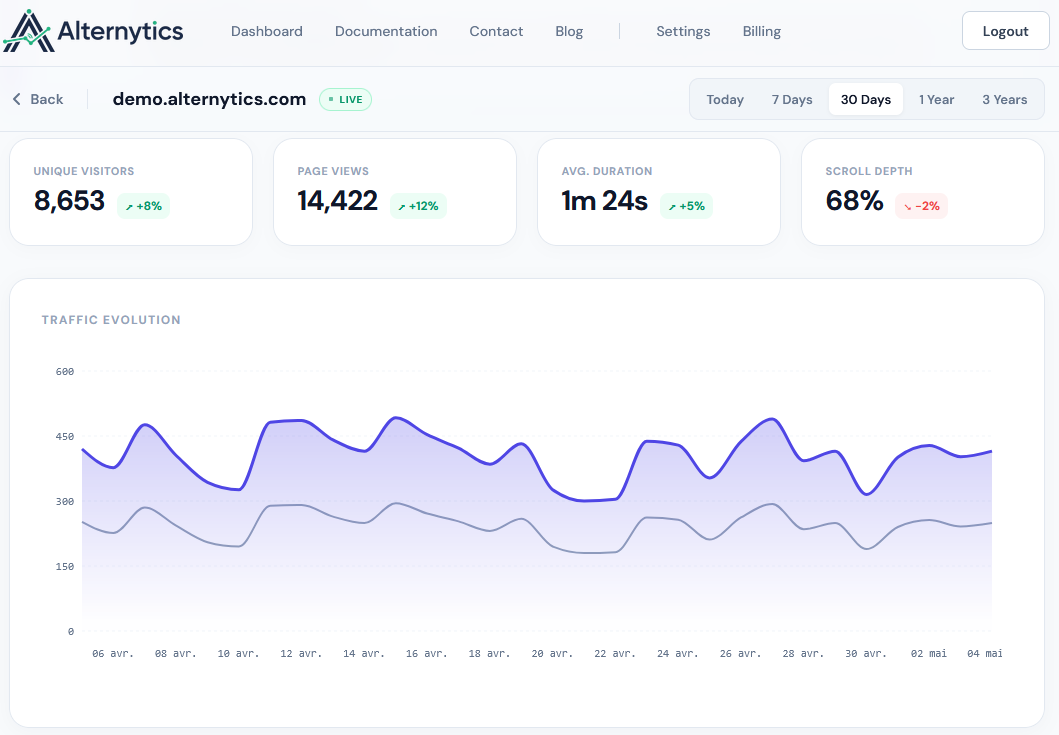This screenshot has width=1059, height=735.
Task: Click the 600 y-axis label
Action: coord(65,372)
